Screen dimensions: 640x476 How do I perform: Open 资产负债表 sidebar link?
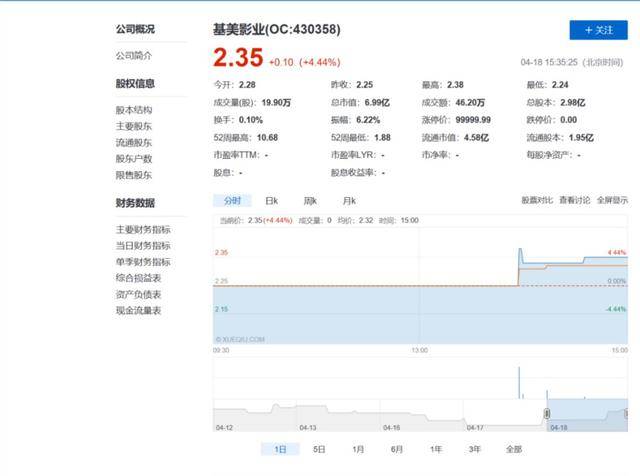138,294
